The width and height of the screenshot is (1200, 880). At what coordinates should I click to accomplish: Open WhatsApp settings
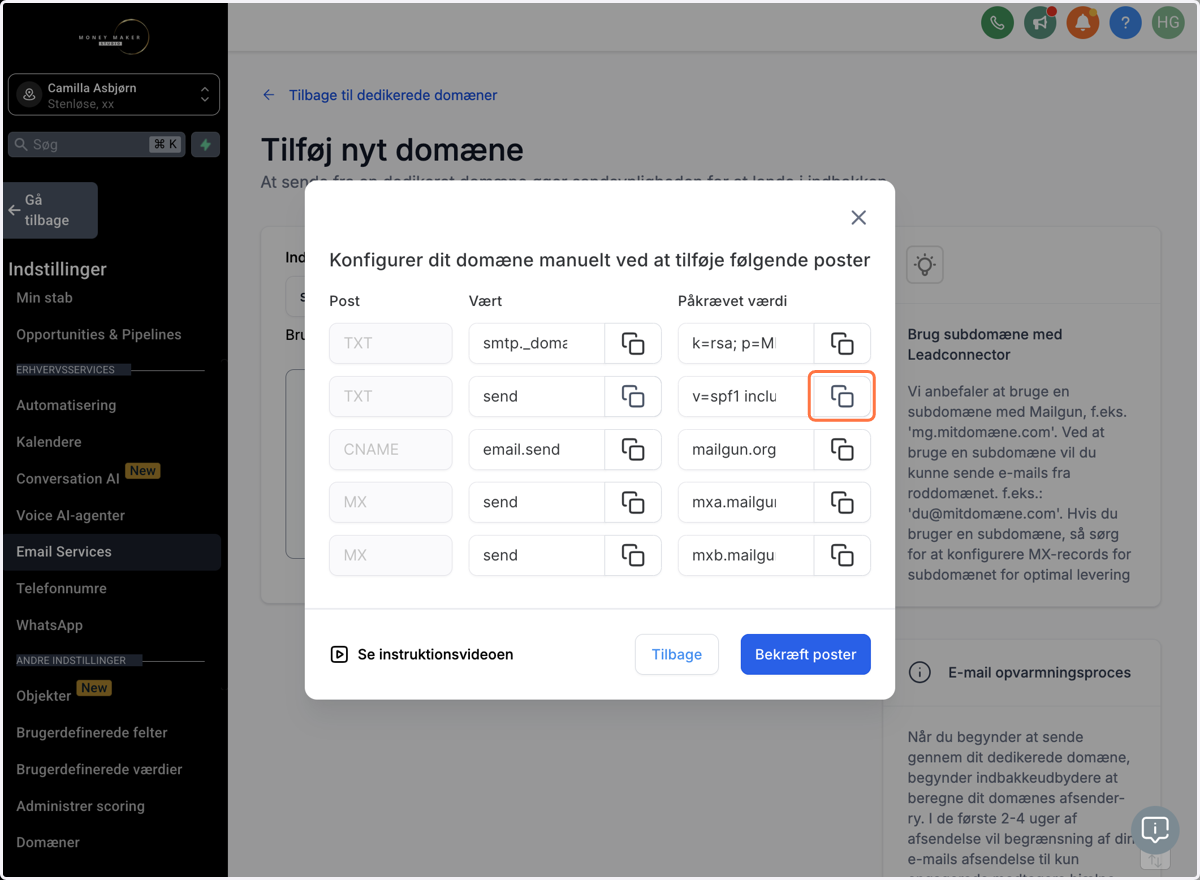coord(49,625)
